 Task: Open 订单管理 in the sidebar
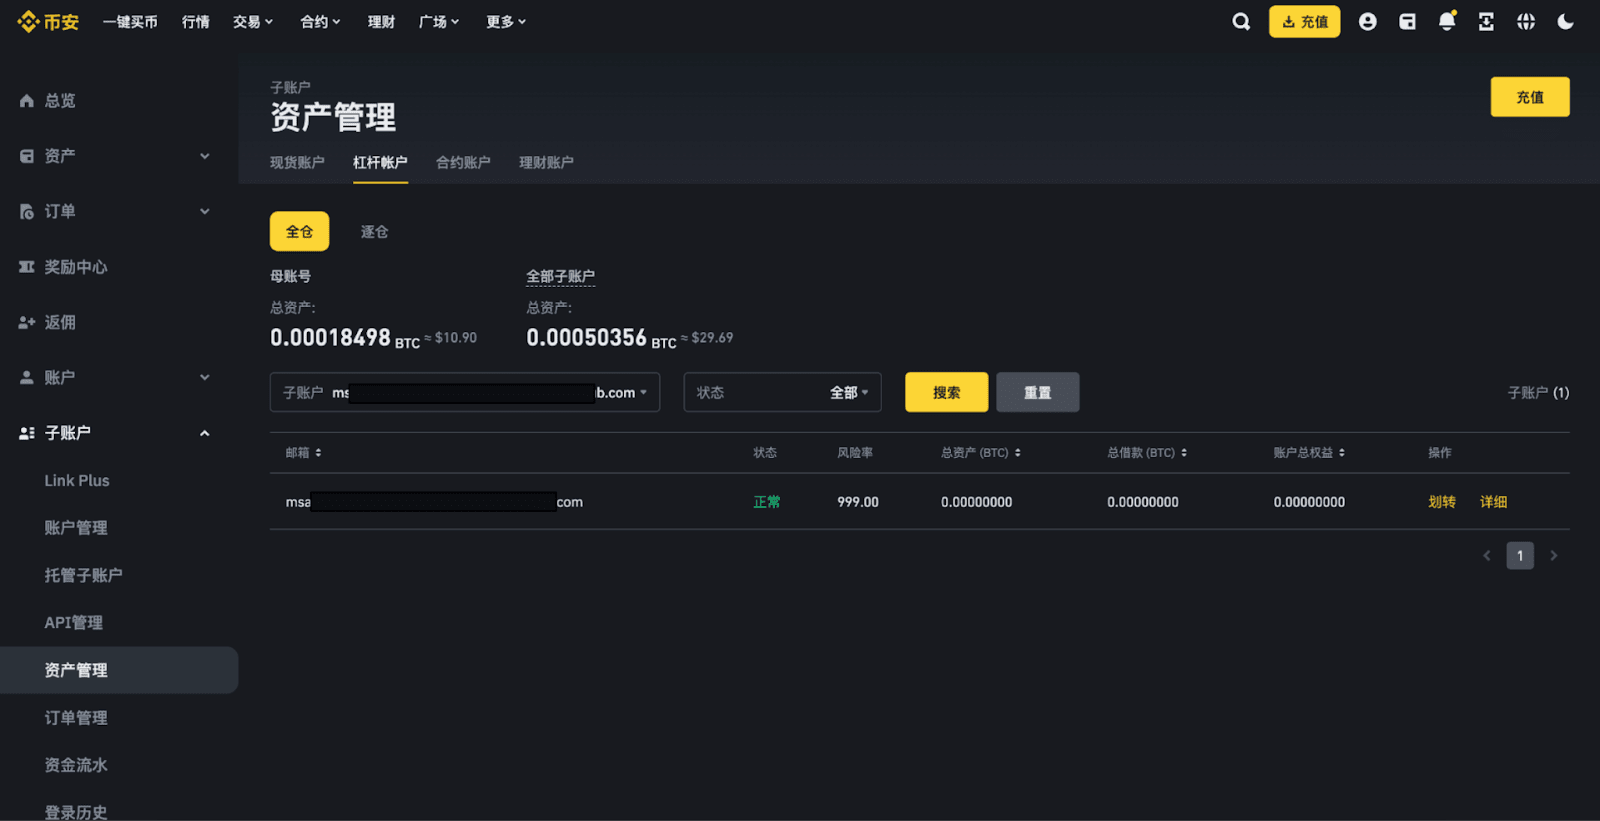[76, 718]
